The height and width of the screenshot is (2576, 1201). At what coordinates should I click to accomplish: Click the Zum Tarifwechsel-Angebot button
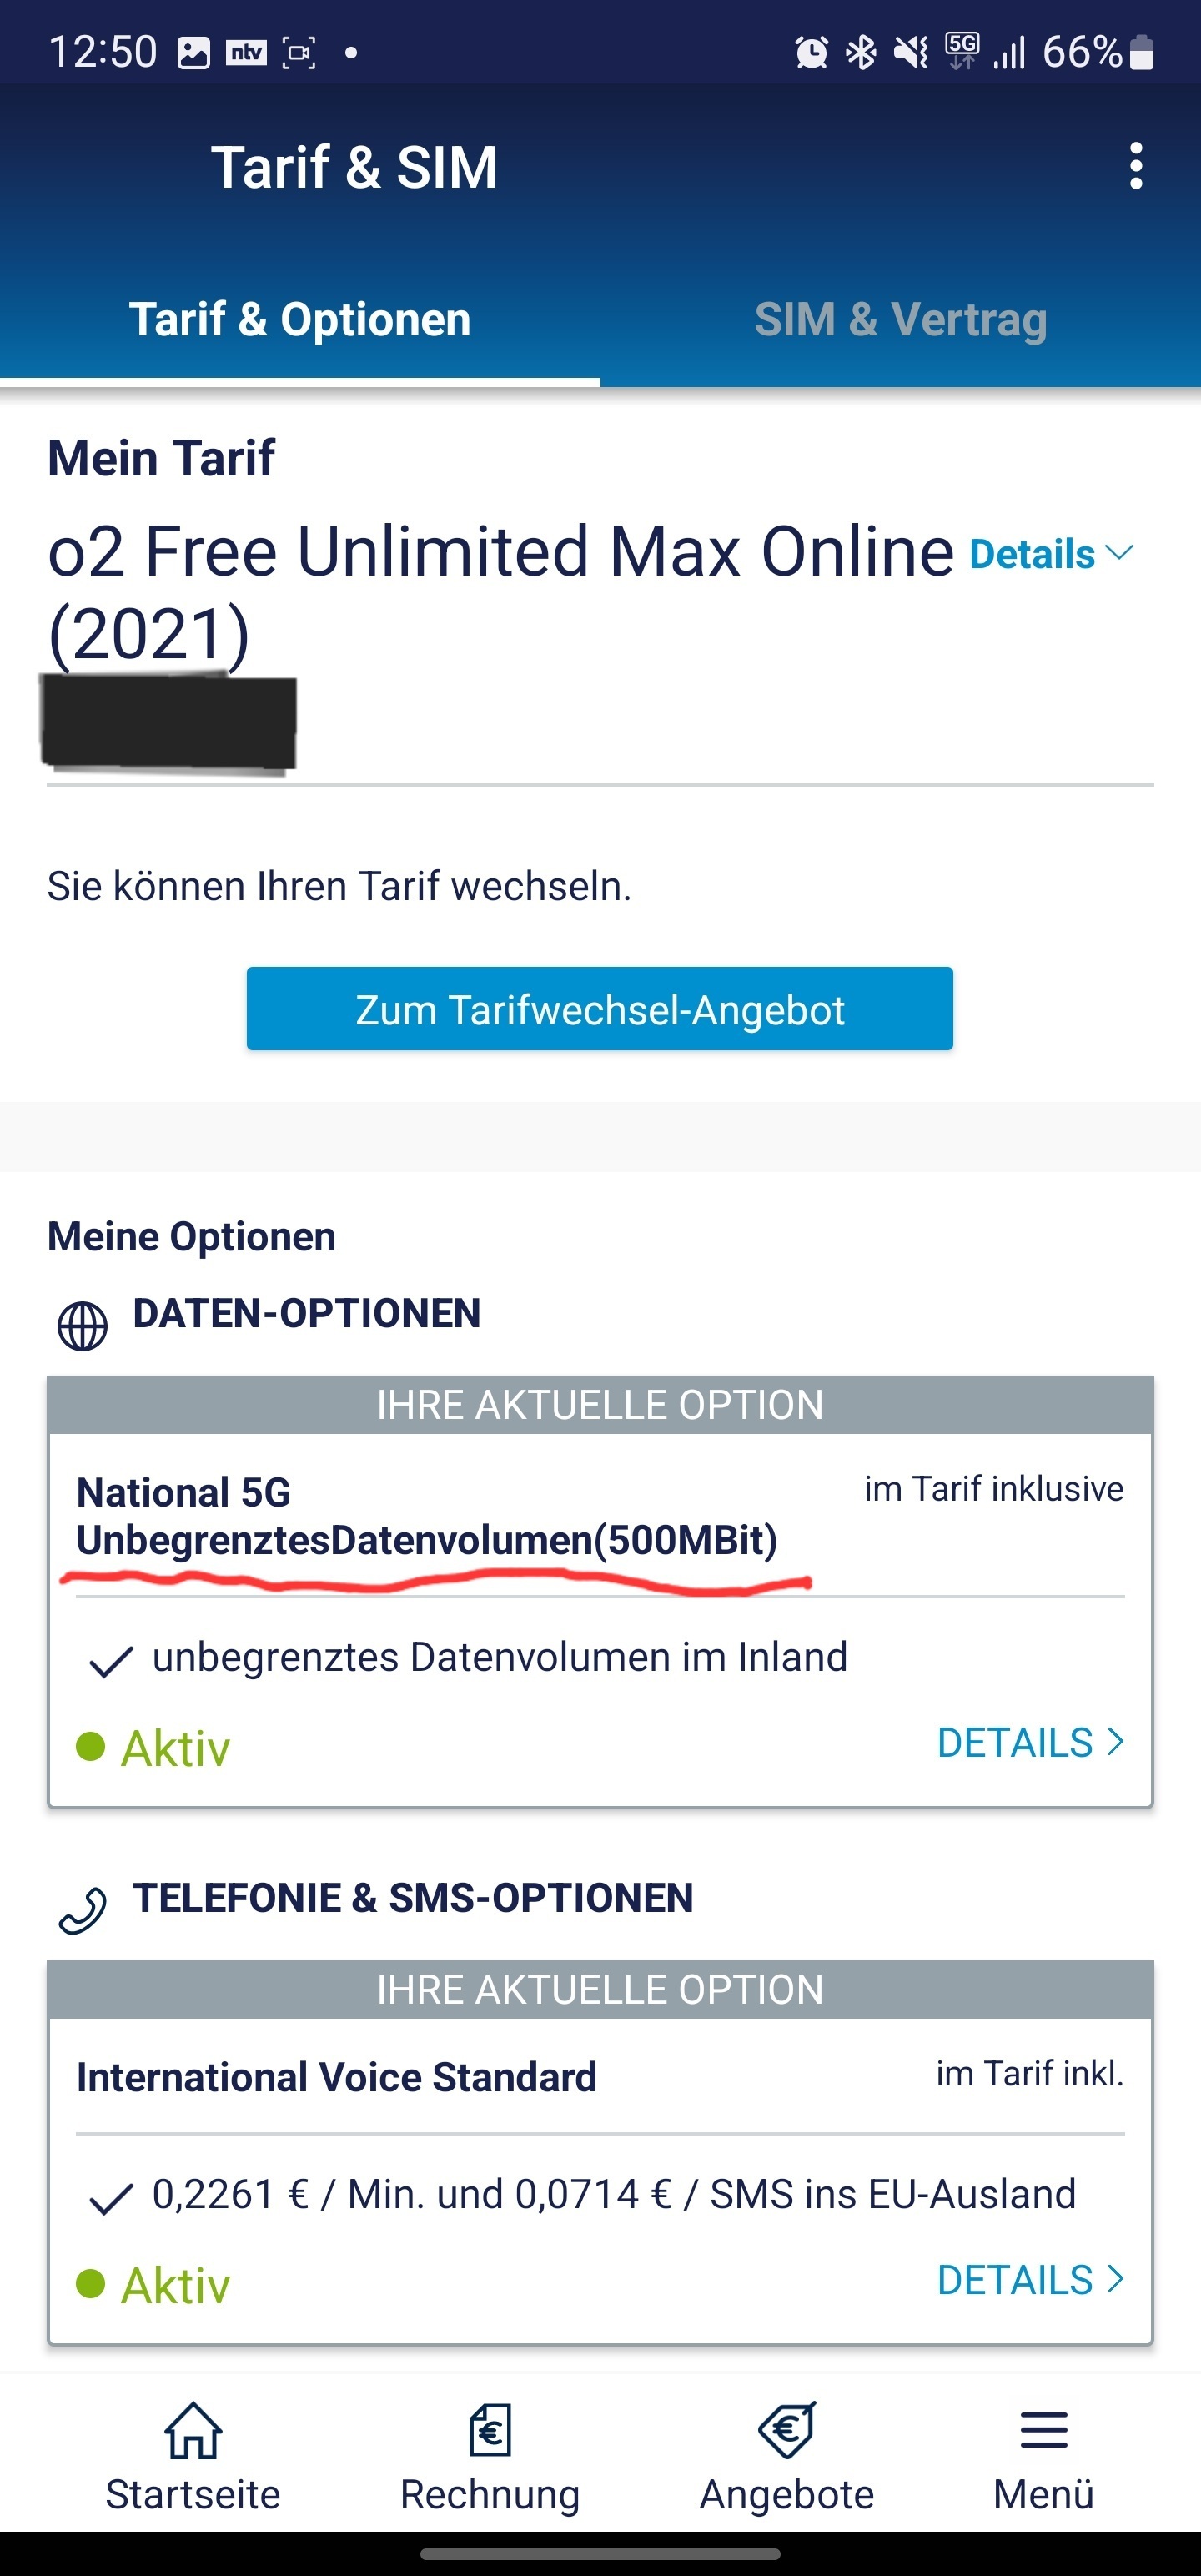[600, 1009]
